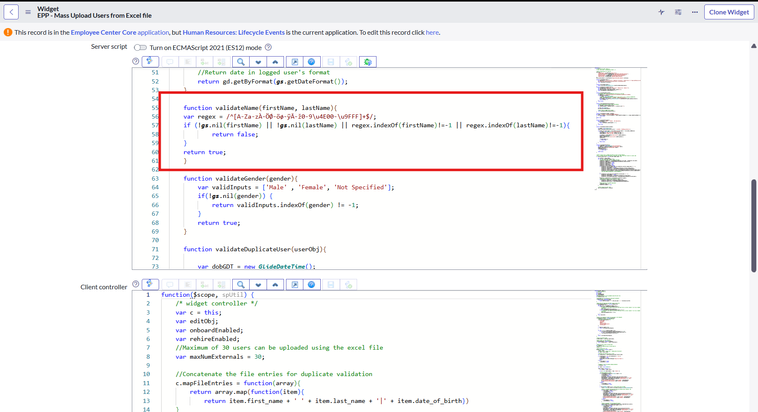
Task: Click line 55 'function validateName' in Server script
Action: 260,108
